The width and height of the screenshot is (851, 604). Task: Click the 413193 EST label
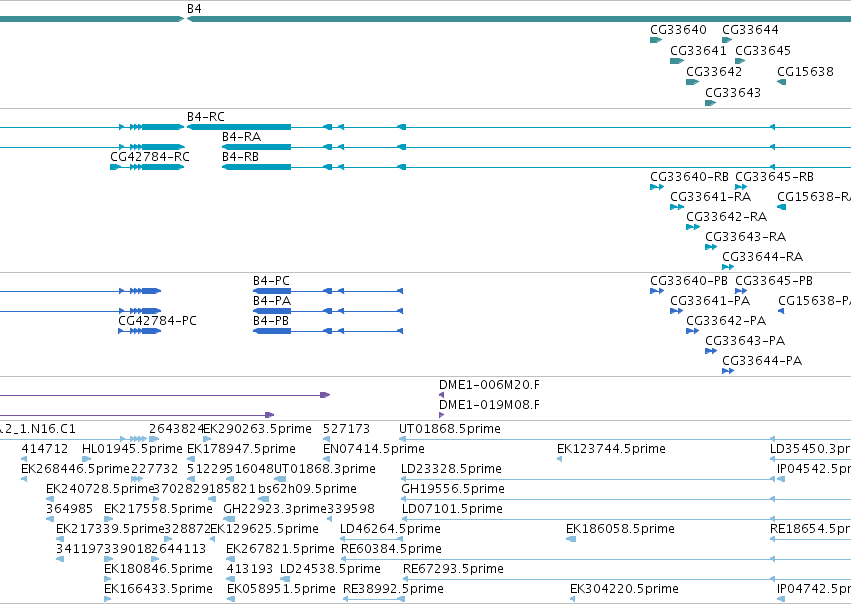[x=249, y=569]
